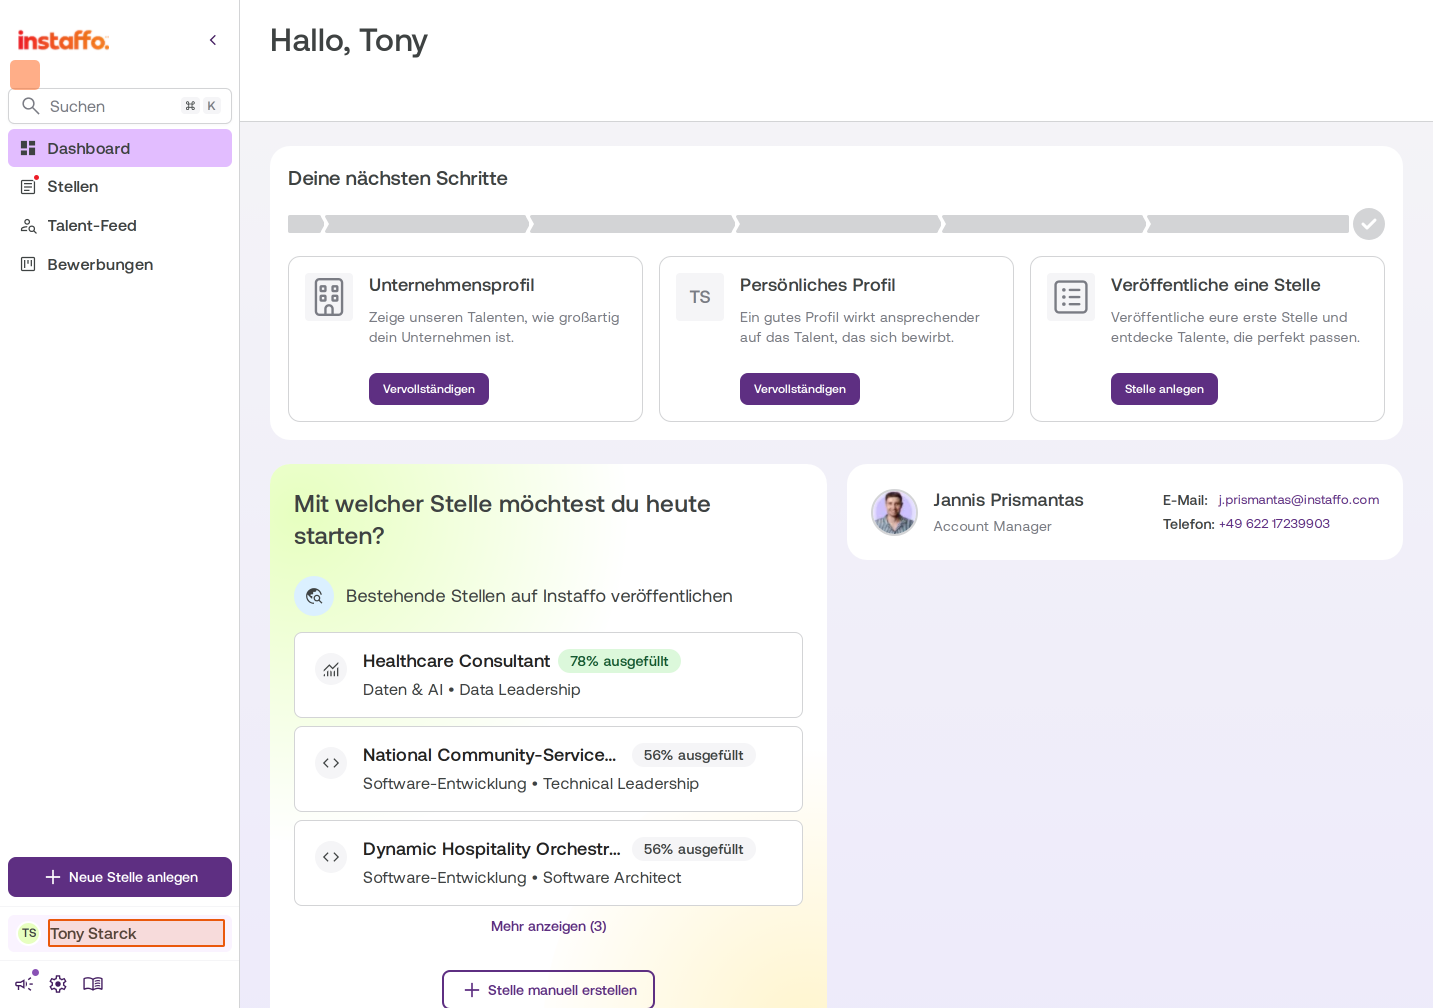Click the Stelle anlegen button
Screen dimensions: 1433x1008
point(1164,389)
